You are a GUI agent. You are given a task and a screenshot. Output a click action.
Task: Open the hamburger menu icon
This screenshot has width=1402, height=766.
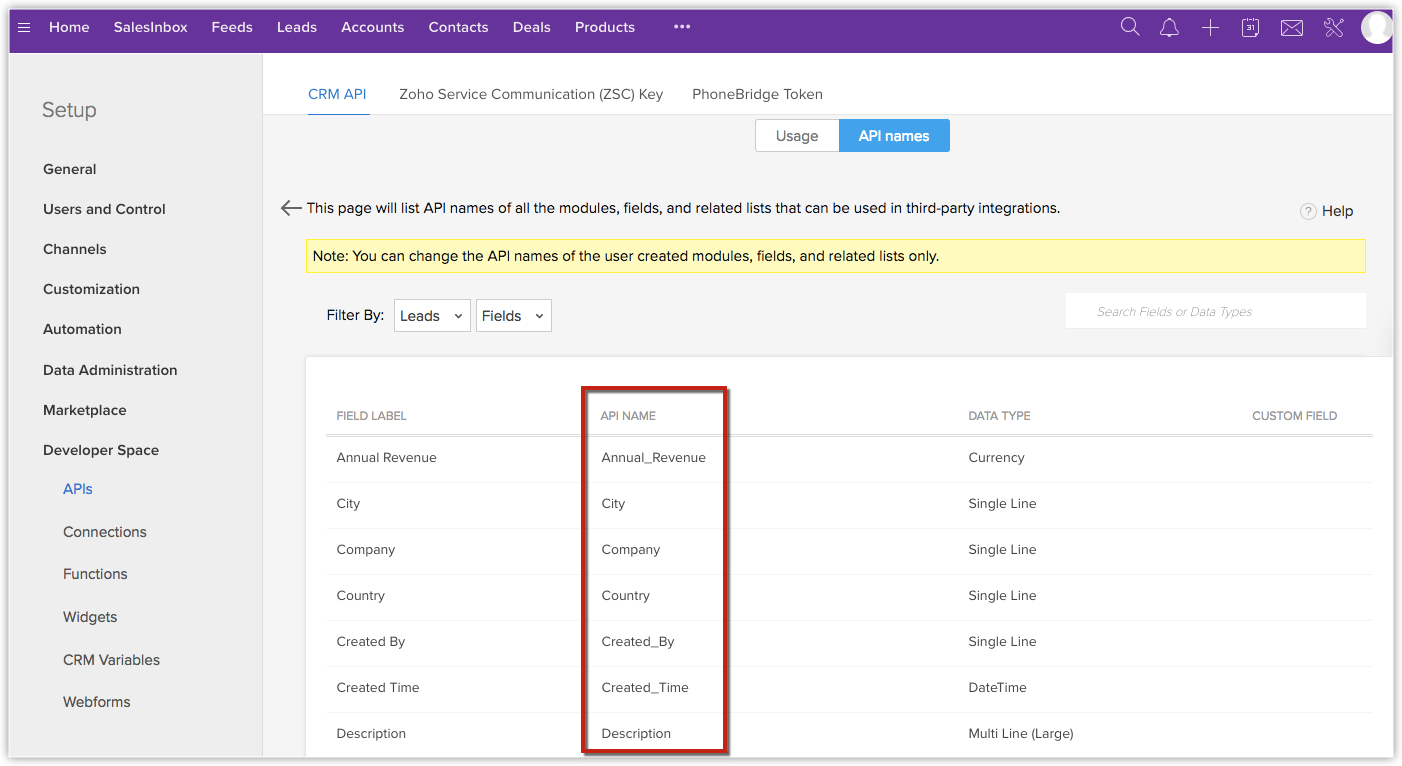[25, 27]
